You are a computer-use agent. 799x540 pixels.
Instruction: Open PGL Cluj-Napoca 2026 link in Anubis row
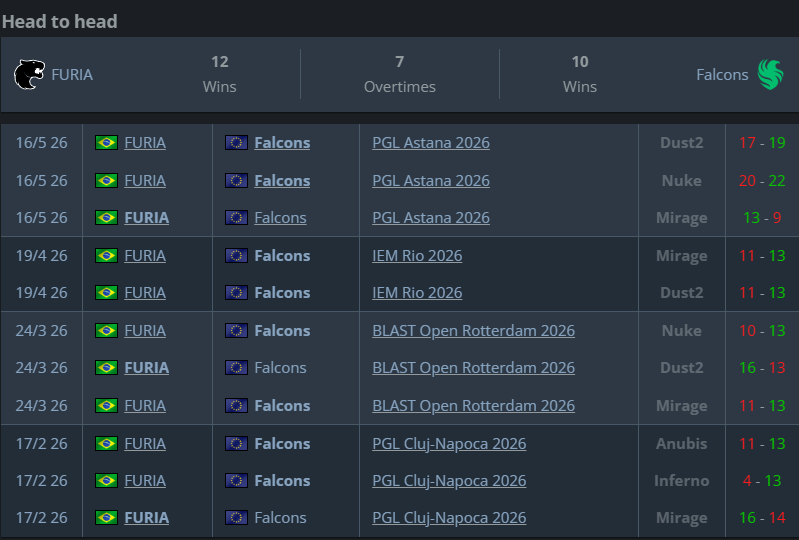coord(449,444)
